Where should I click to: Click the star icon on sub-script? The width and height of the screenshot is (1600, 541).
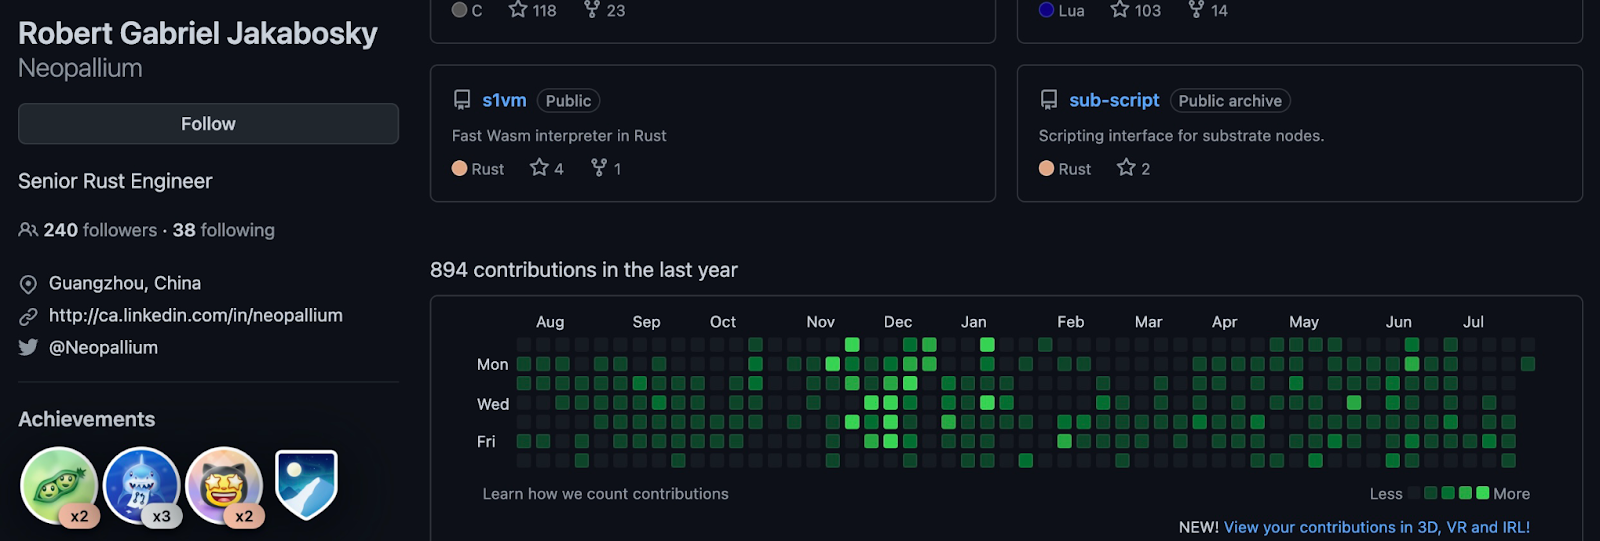tap(1127, 168)
